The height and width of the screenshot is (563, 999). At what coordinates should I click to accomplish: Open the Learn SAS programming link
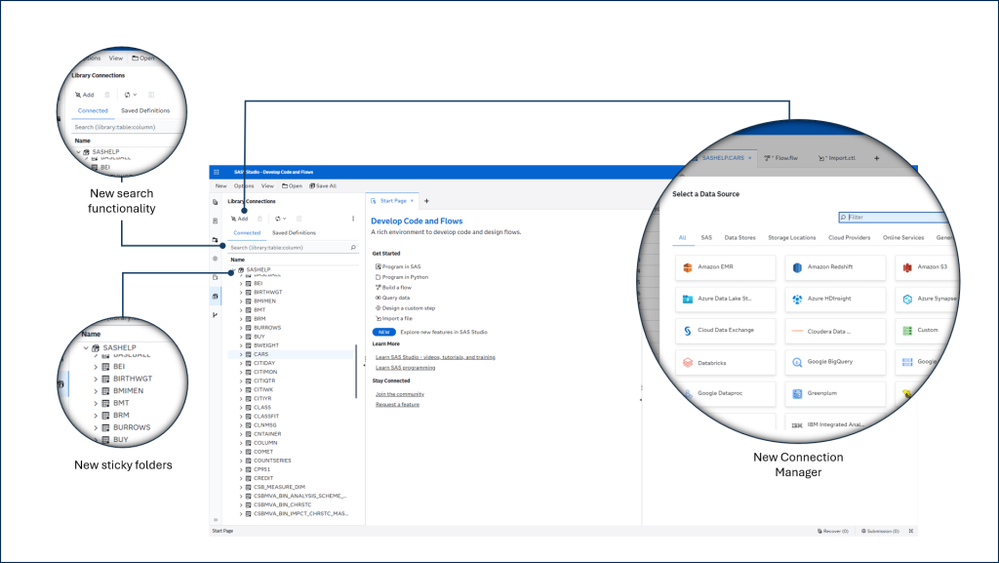[405, 367]
